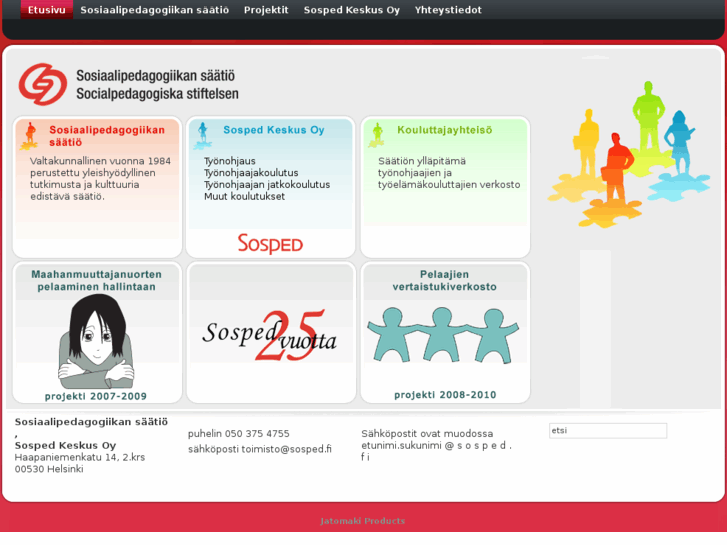Click projekti 2008-2010 caption
Viewport: 727px width, 545px height.
[445, 395]
